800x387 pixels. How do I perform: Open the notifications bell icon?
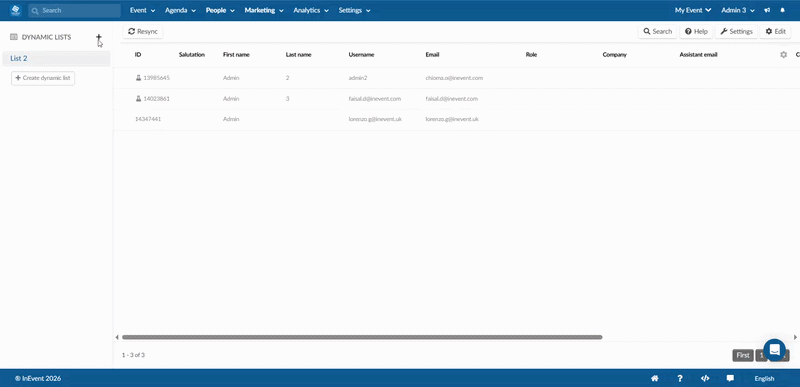(x=783, y=10)
